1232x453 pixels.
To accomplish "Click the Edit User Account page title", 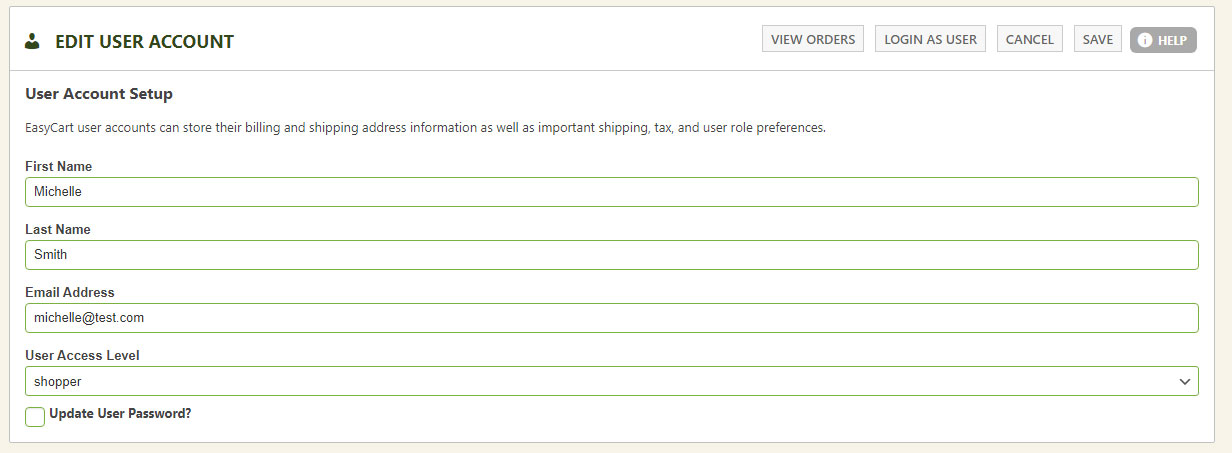I will tap(144, 42).
